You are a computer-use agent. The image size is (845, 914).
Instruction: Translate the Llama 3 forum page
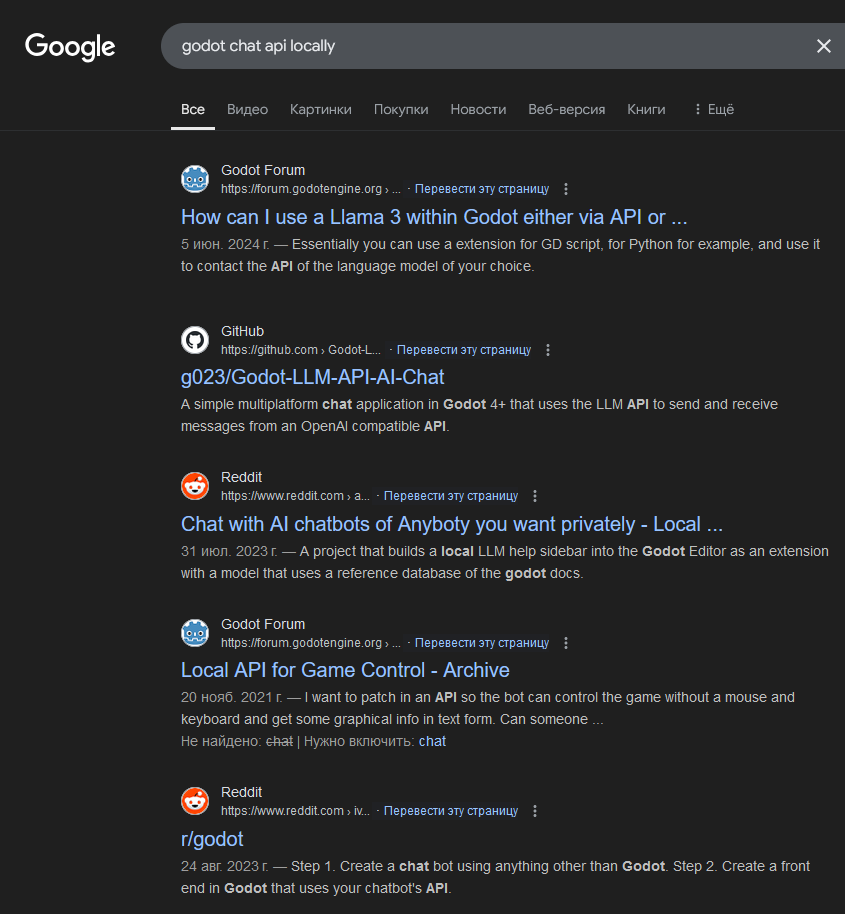click(x=482, y=189)
